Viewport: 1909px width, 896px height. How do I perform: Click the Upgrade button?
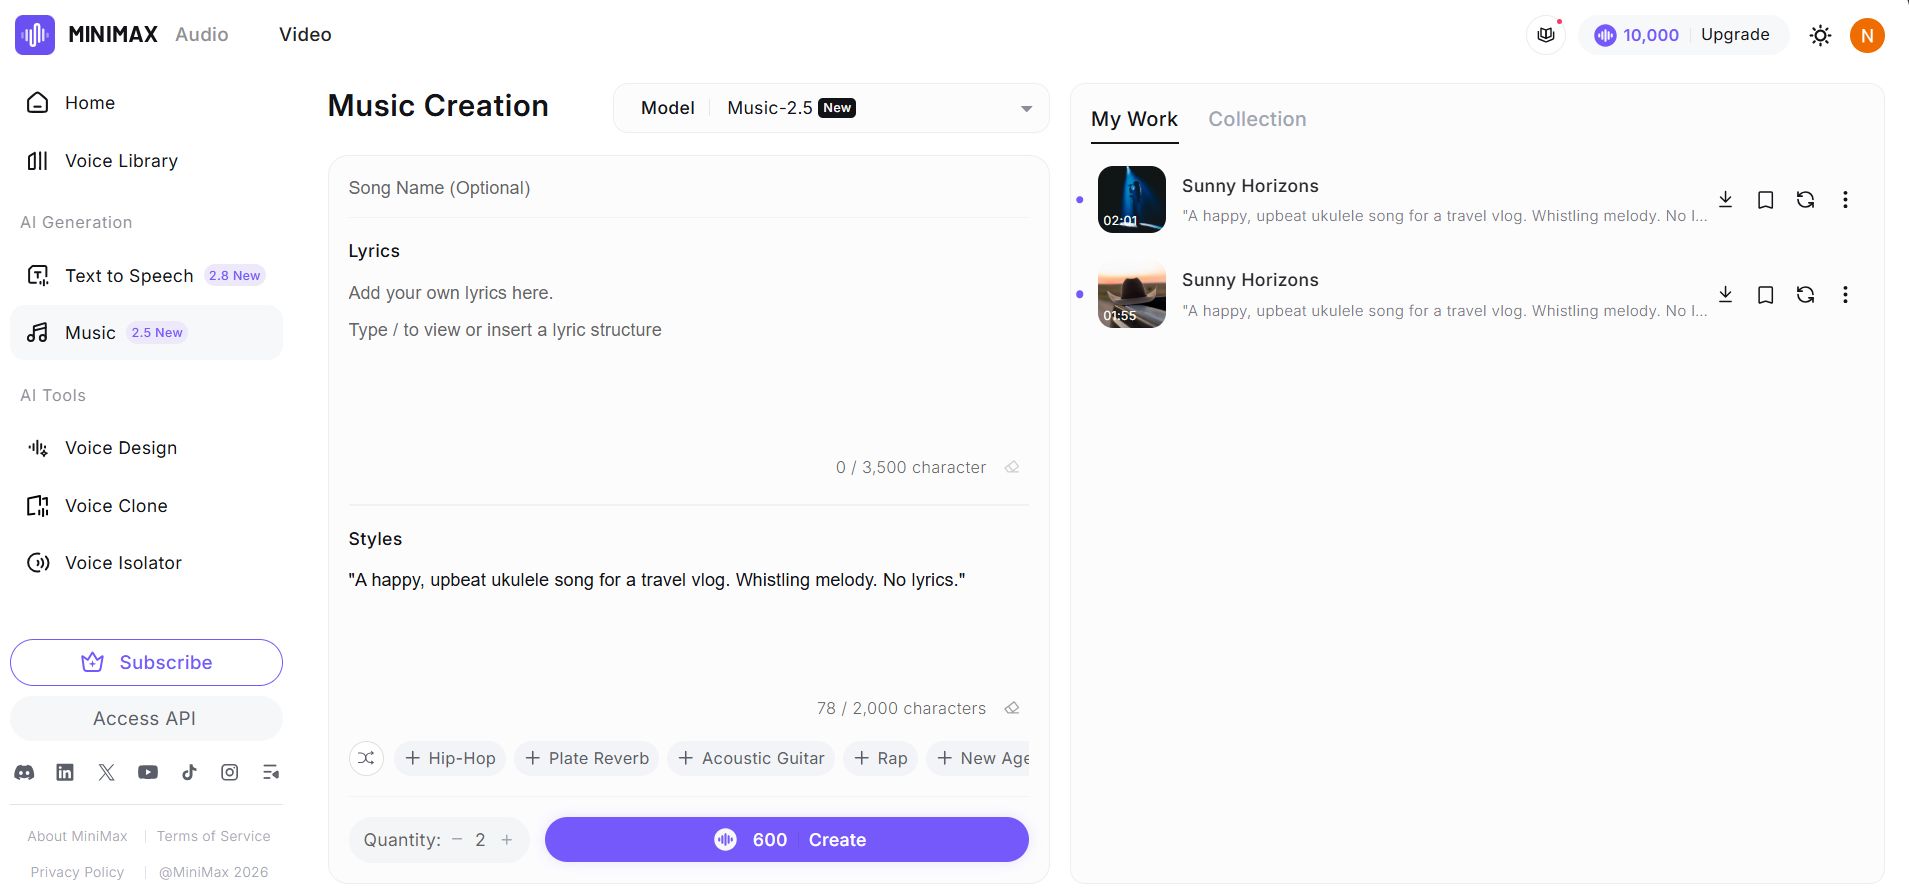1735,35
